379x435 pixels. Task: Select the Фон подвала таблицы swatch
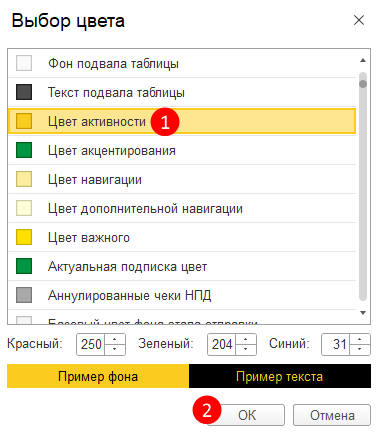point(24,63)
